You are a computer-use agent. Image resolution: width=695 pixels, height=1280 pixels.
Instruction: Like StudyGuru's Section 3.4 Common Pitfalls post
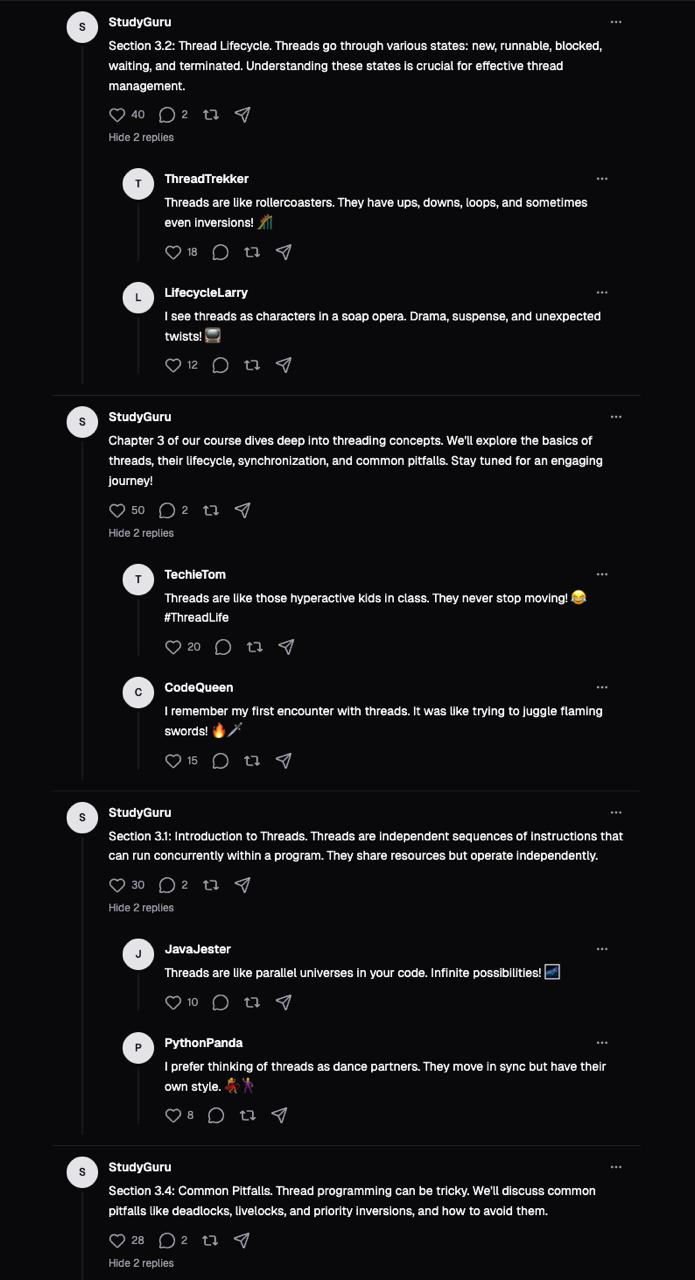click(x=117, y=1240)
